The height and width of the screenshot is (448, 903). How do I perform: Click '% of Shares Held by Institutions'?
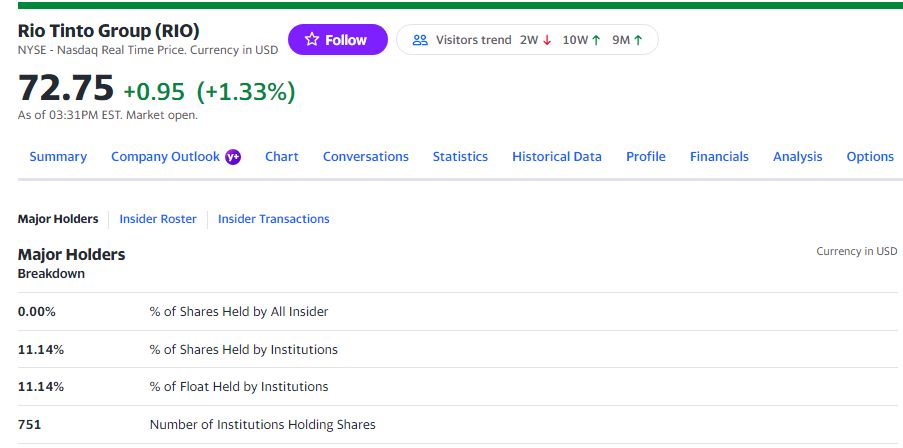point(244,350)
